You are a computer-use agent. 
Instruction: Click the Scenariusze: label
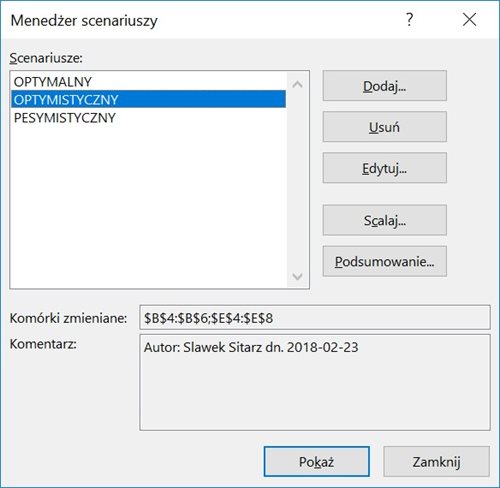[46, 58]
